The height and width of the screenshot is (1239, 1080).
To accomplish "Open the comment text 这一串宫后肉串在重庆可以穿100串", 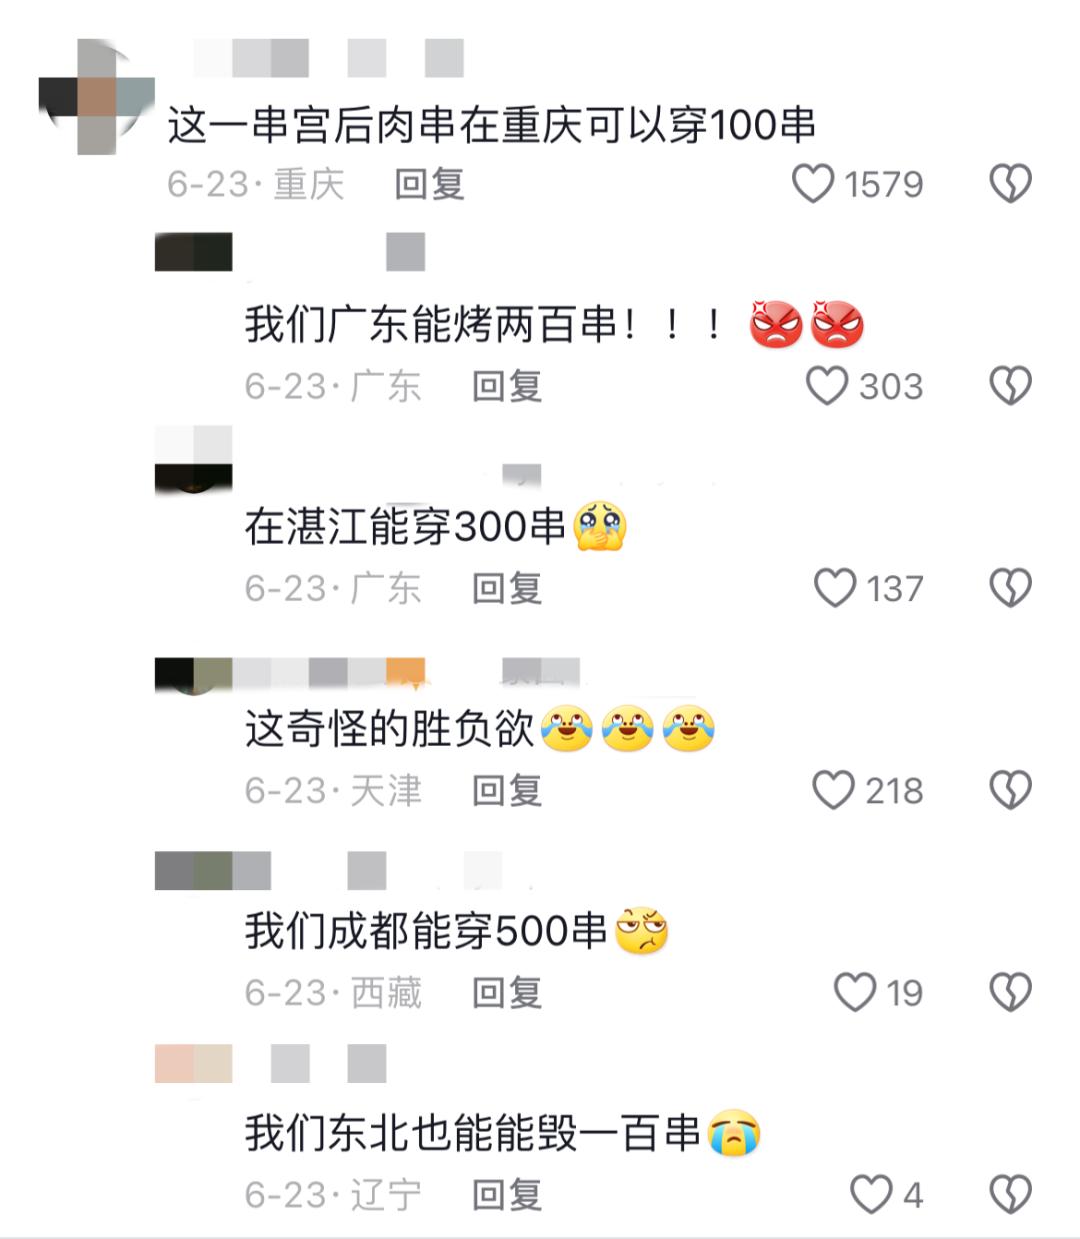I will tap(491, 125).
